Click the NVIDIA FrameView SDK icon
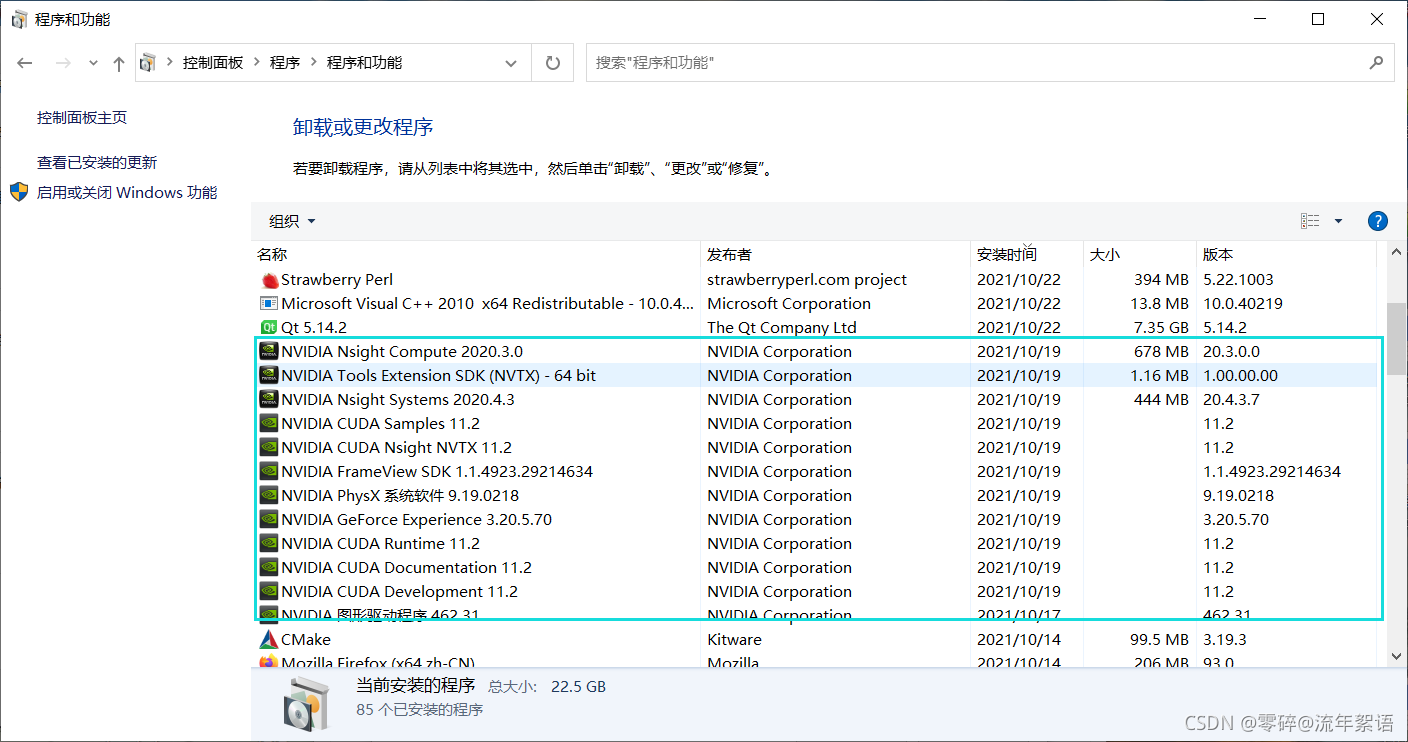 tap(268, 472)
